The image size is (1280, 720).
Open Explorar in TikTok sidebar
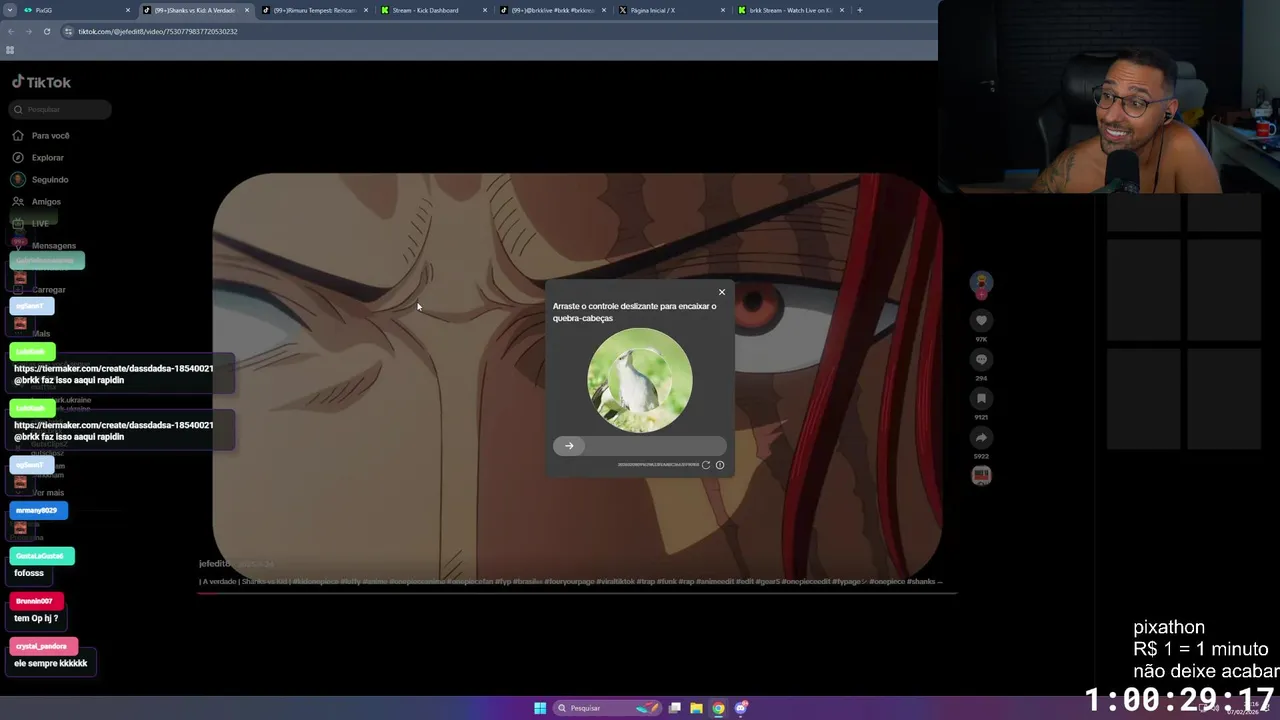click(x=47, y=158)
